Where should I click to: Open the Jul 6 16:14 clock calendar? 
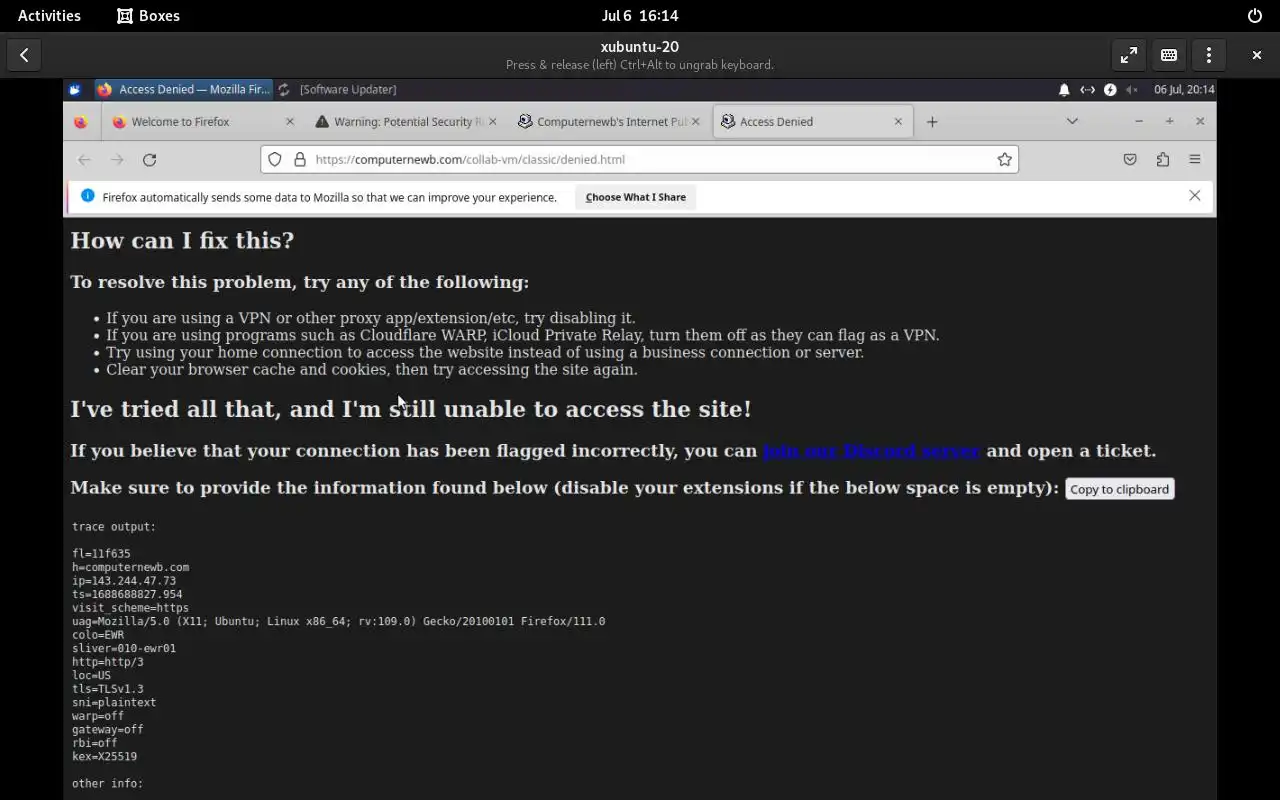click(640, 15)
